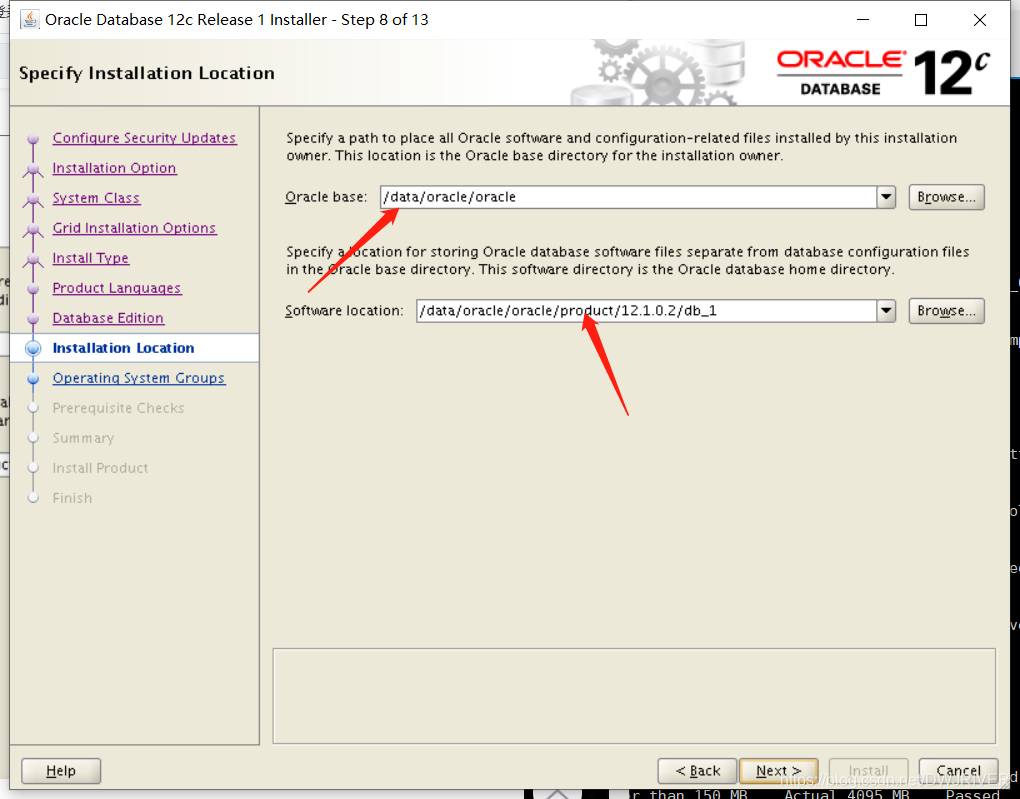Click the 'Specify Installation Location' heading
This screenshot has height=799, width=1020.
tap(147, 74)
